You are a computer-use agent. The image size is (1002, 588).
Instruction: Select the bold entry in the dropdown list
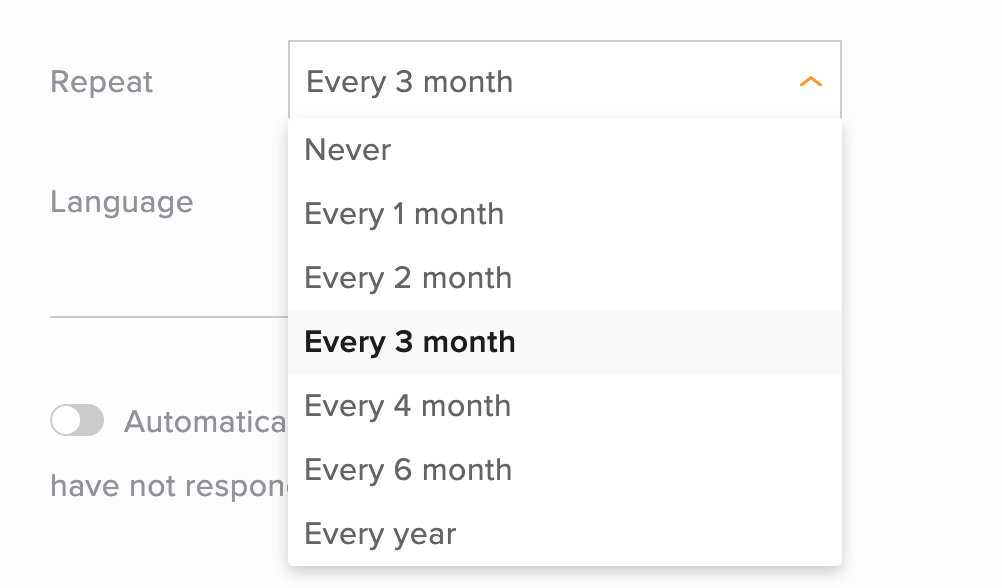tap(410, 342)
